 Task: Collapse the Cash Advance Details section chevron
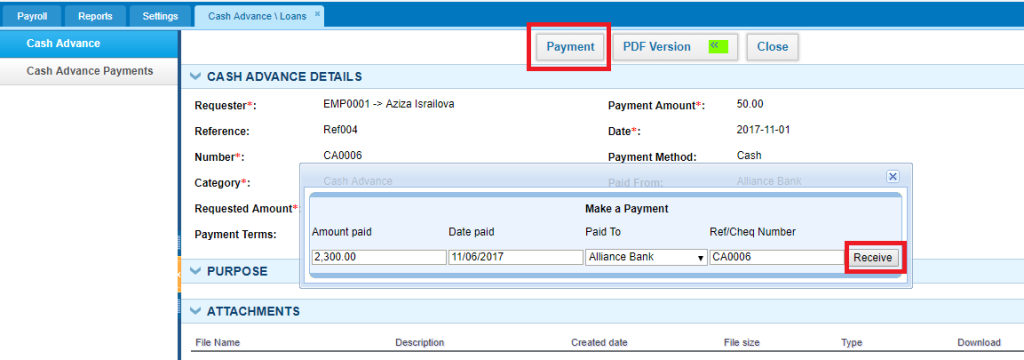pos(195,76)
